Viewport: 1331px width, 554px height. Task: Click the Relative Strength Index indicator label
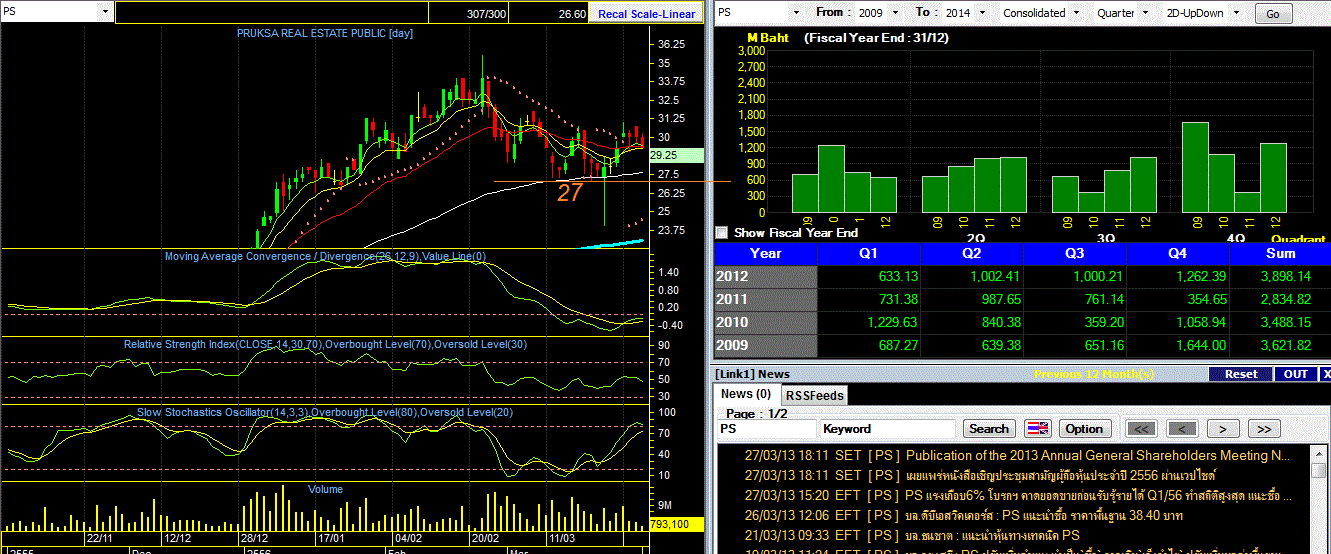click(324, 344)
